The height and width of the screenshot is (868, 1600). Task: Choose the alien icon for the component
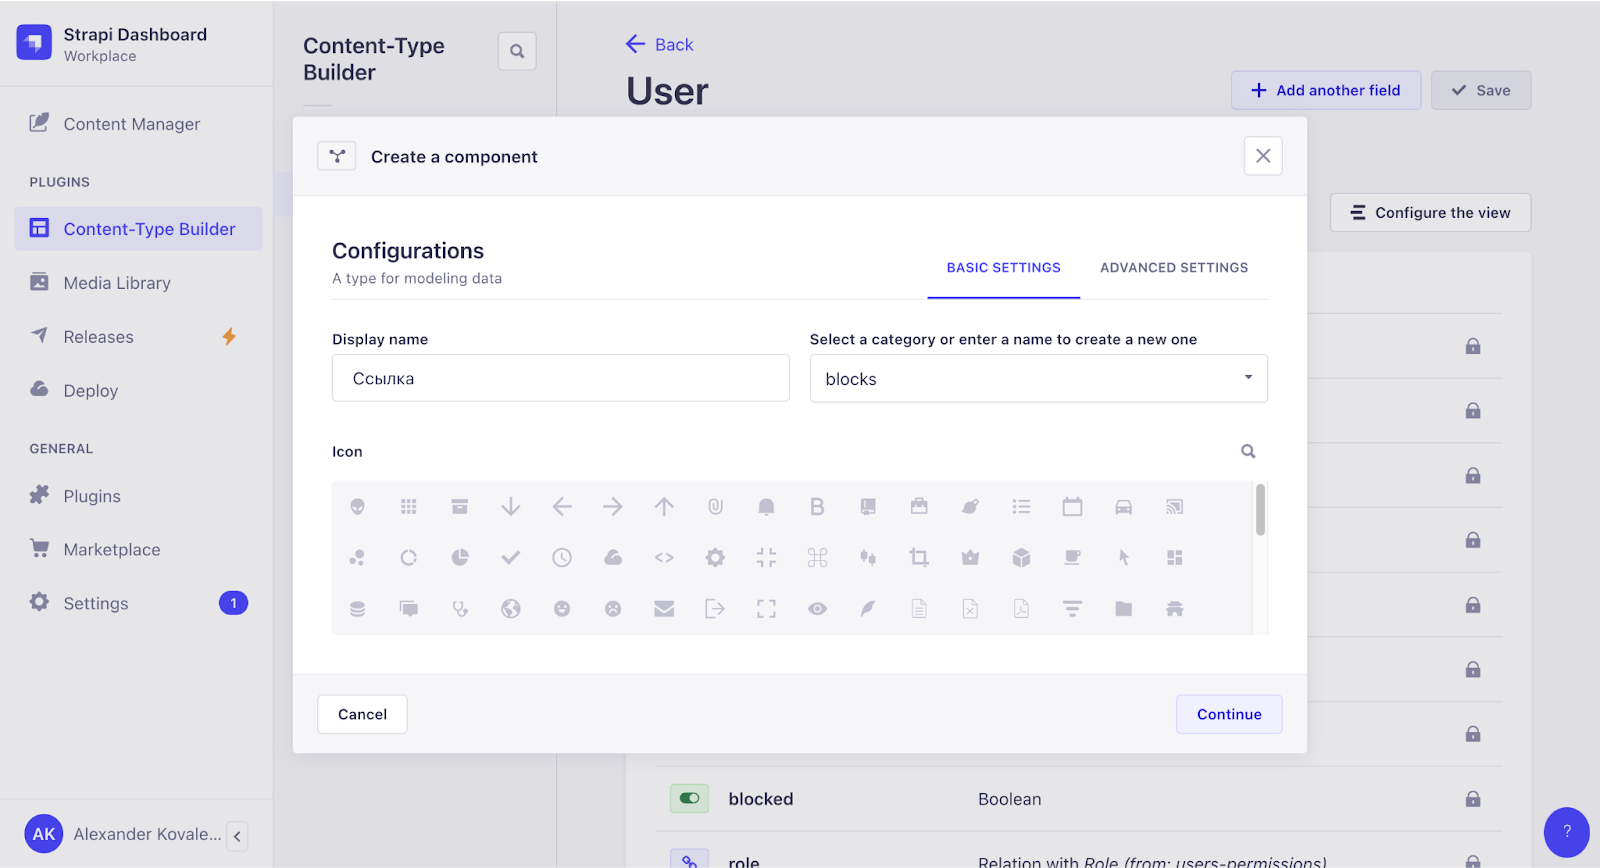pyautogui.click(x=357, y=507)
